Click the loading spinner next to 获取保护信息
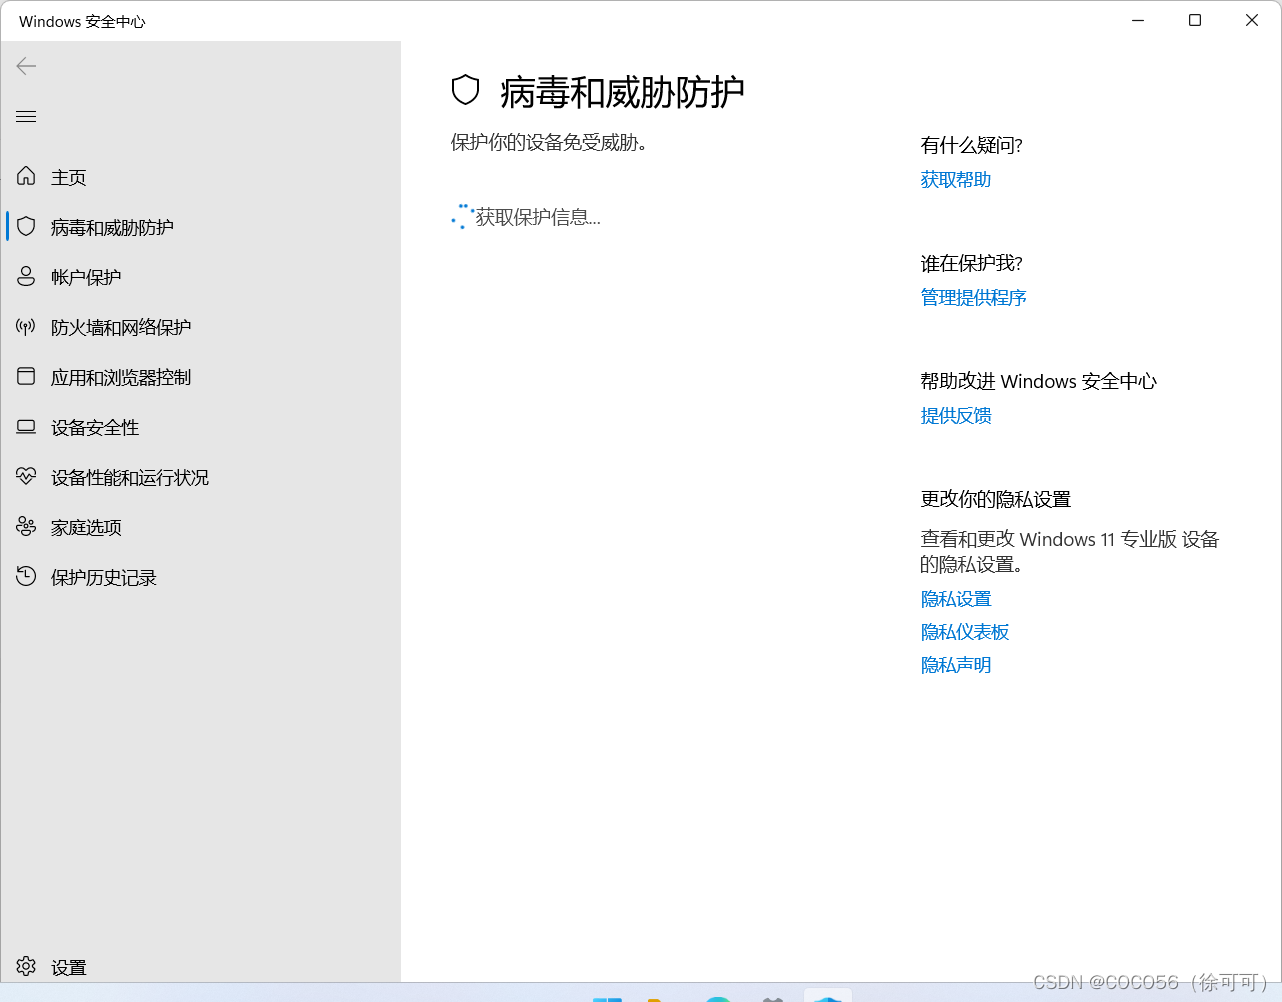Viewport: 1282px width, 1002px height. pos(462,217)
